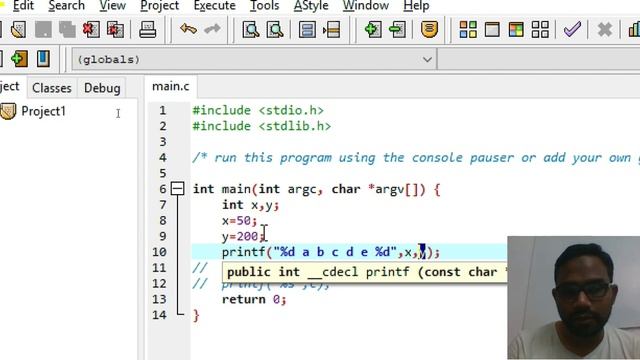This screenshot has height=360, width=640.
Task: Click on '#include <stdlib.h>' line
Action: click(x=262, y=126)
